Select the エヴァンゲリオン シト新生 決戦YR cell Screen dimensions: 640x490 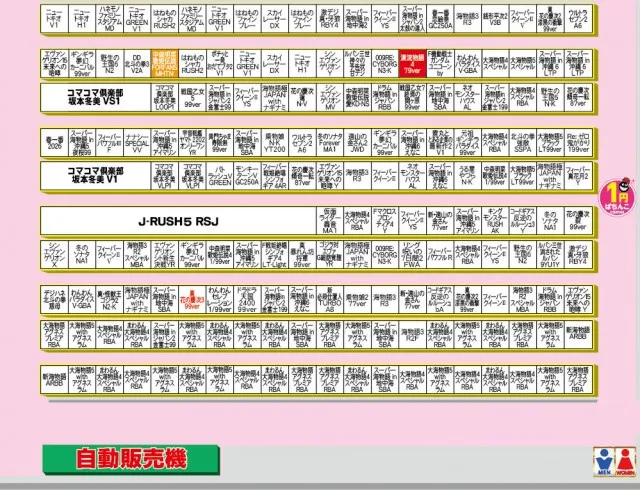tap(164, 255)
